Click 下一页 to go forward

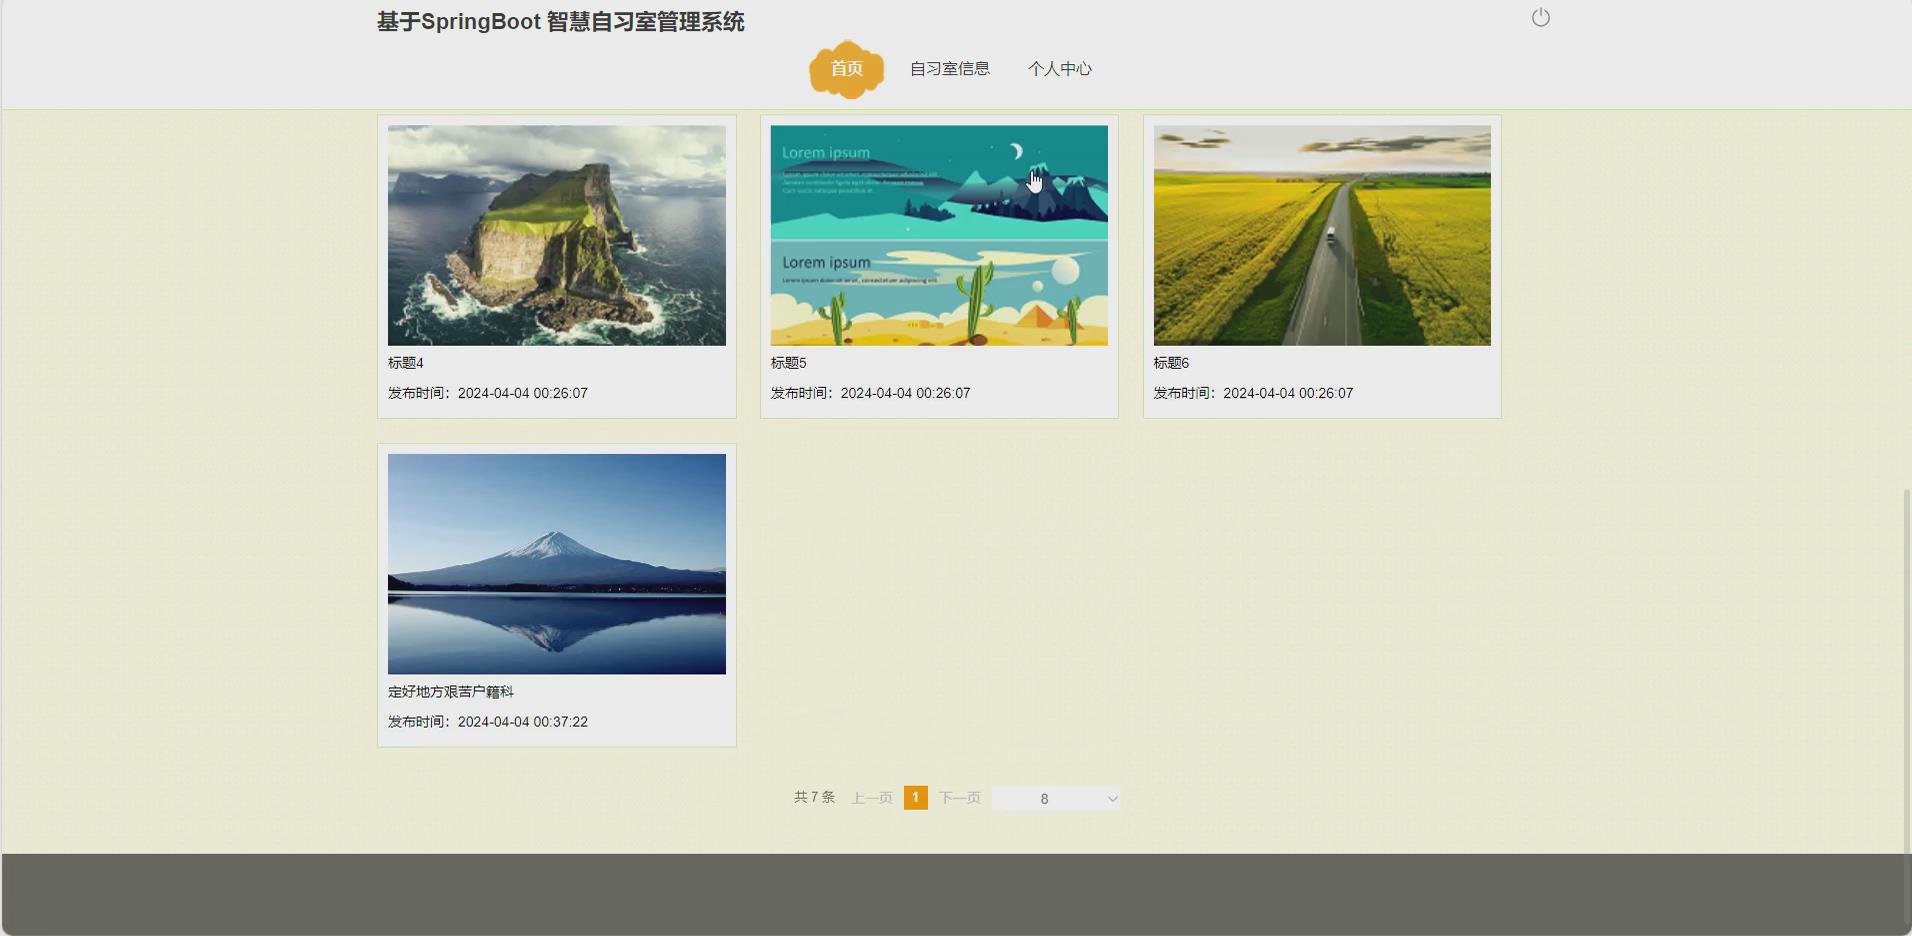click(959, 797)
